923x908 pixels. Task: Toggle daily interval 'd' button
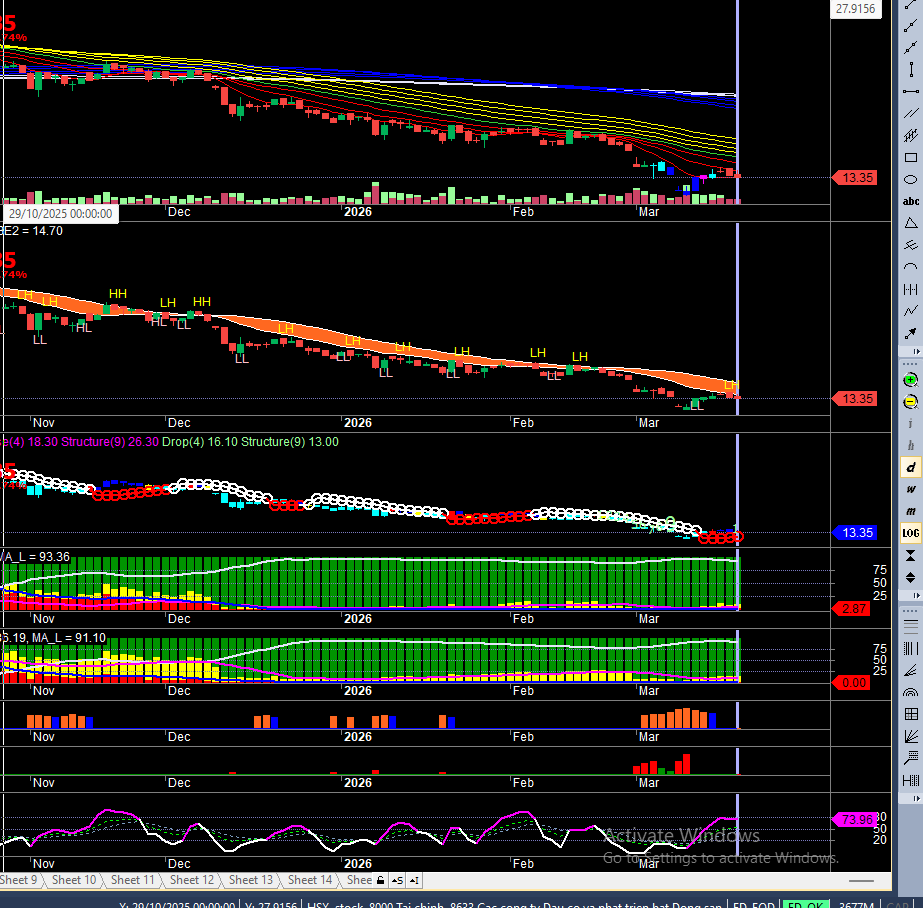pyautogui.click(x=911, y=467)
